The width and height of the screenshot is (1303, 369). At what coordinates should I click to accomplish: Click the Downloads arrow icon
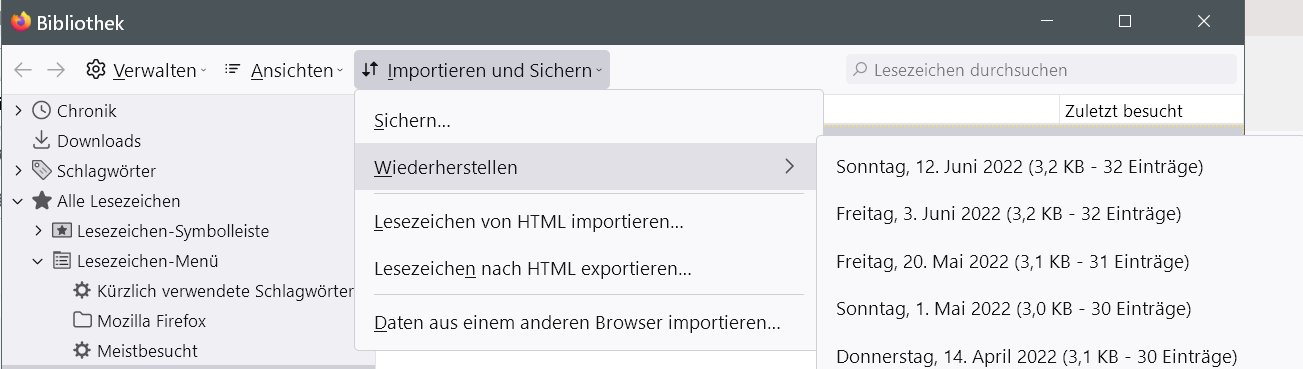pos(41,141)
